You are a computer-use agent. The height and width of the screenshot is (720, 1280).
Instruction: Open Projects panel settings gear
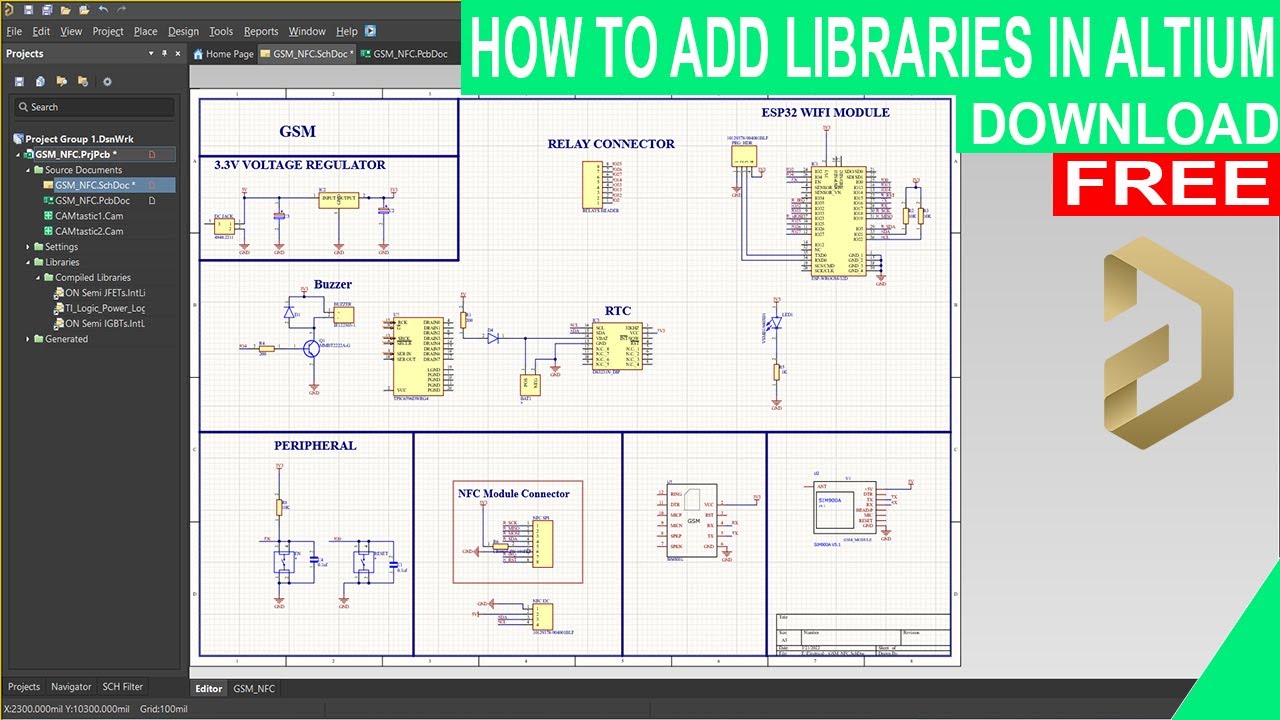click(107, 81)
